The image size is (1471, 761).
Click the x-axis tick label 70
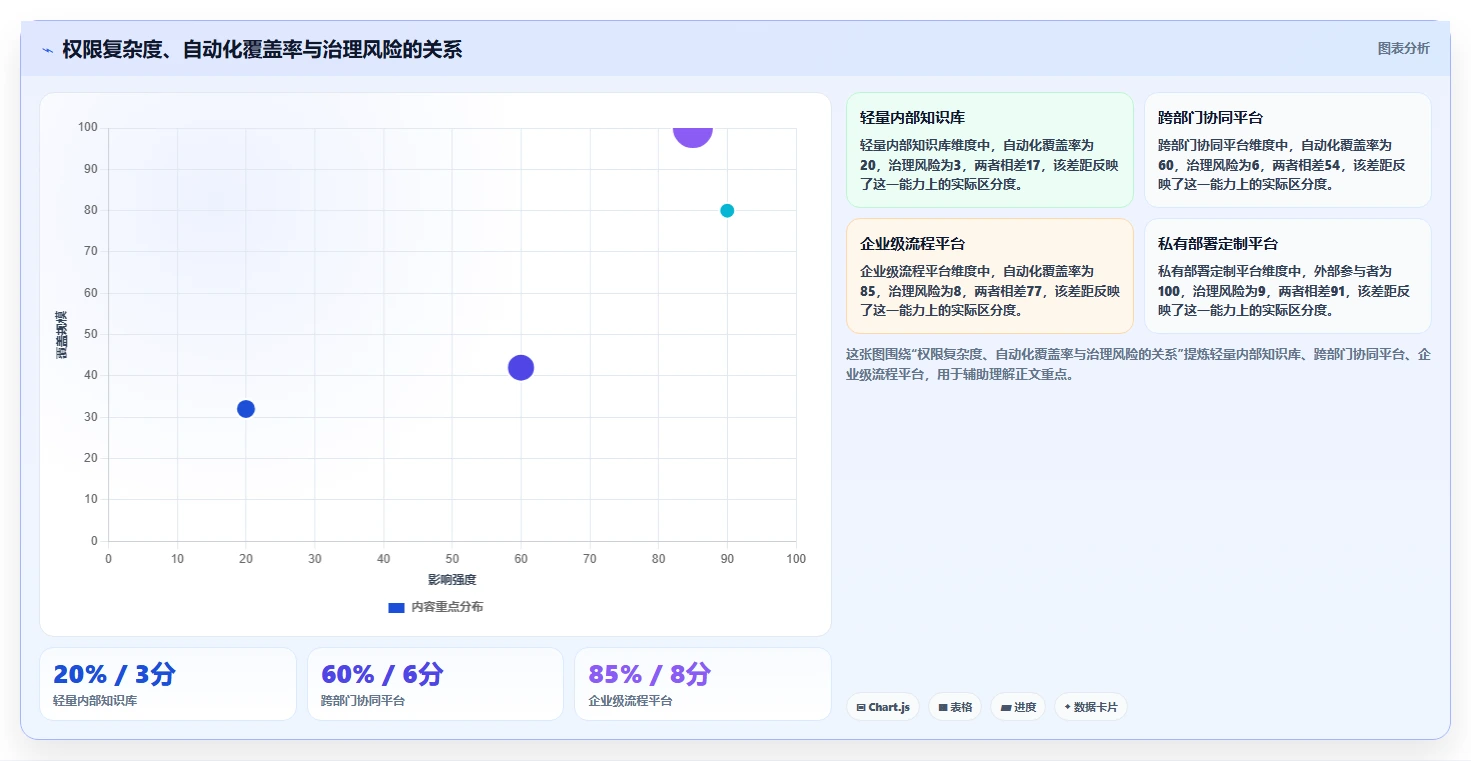590,559
